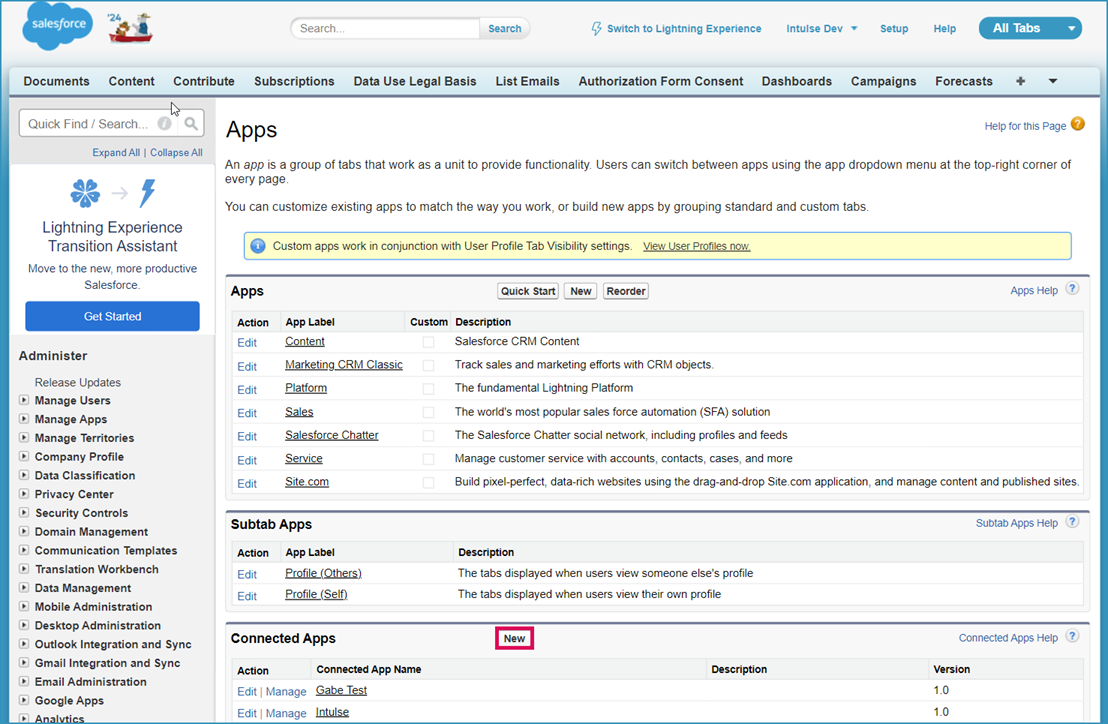The image size is (1108, 724).
Task: Switch to the Content tab
Action: click(x=131, y=81)
